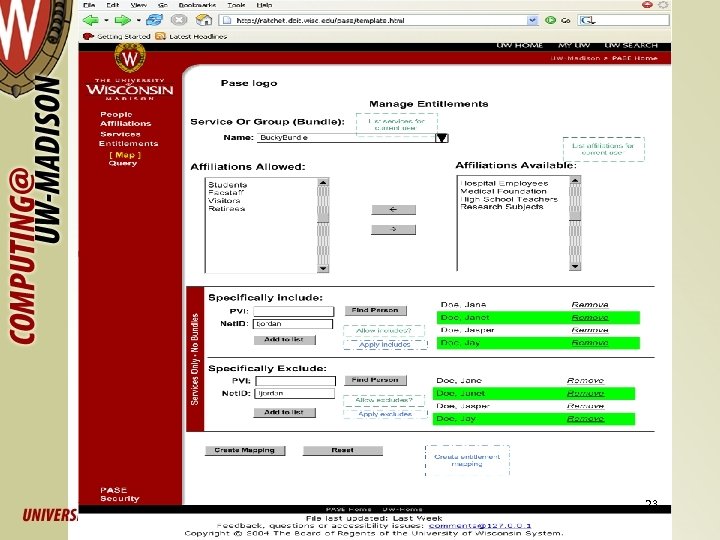
Task: Click the green Go button icon
Action: coord(550,20)
